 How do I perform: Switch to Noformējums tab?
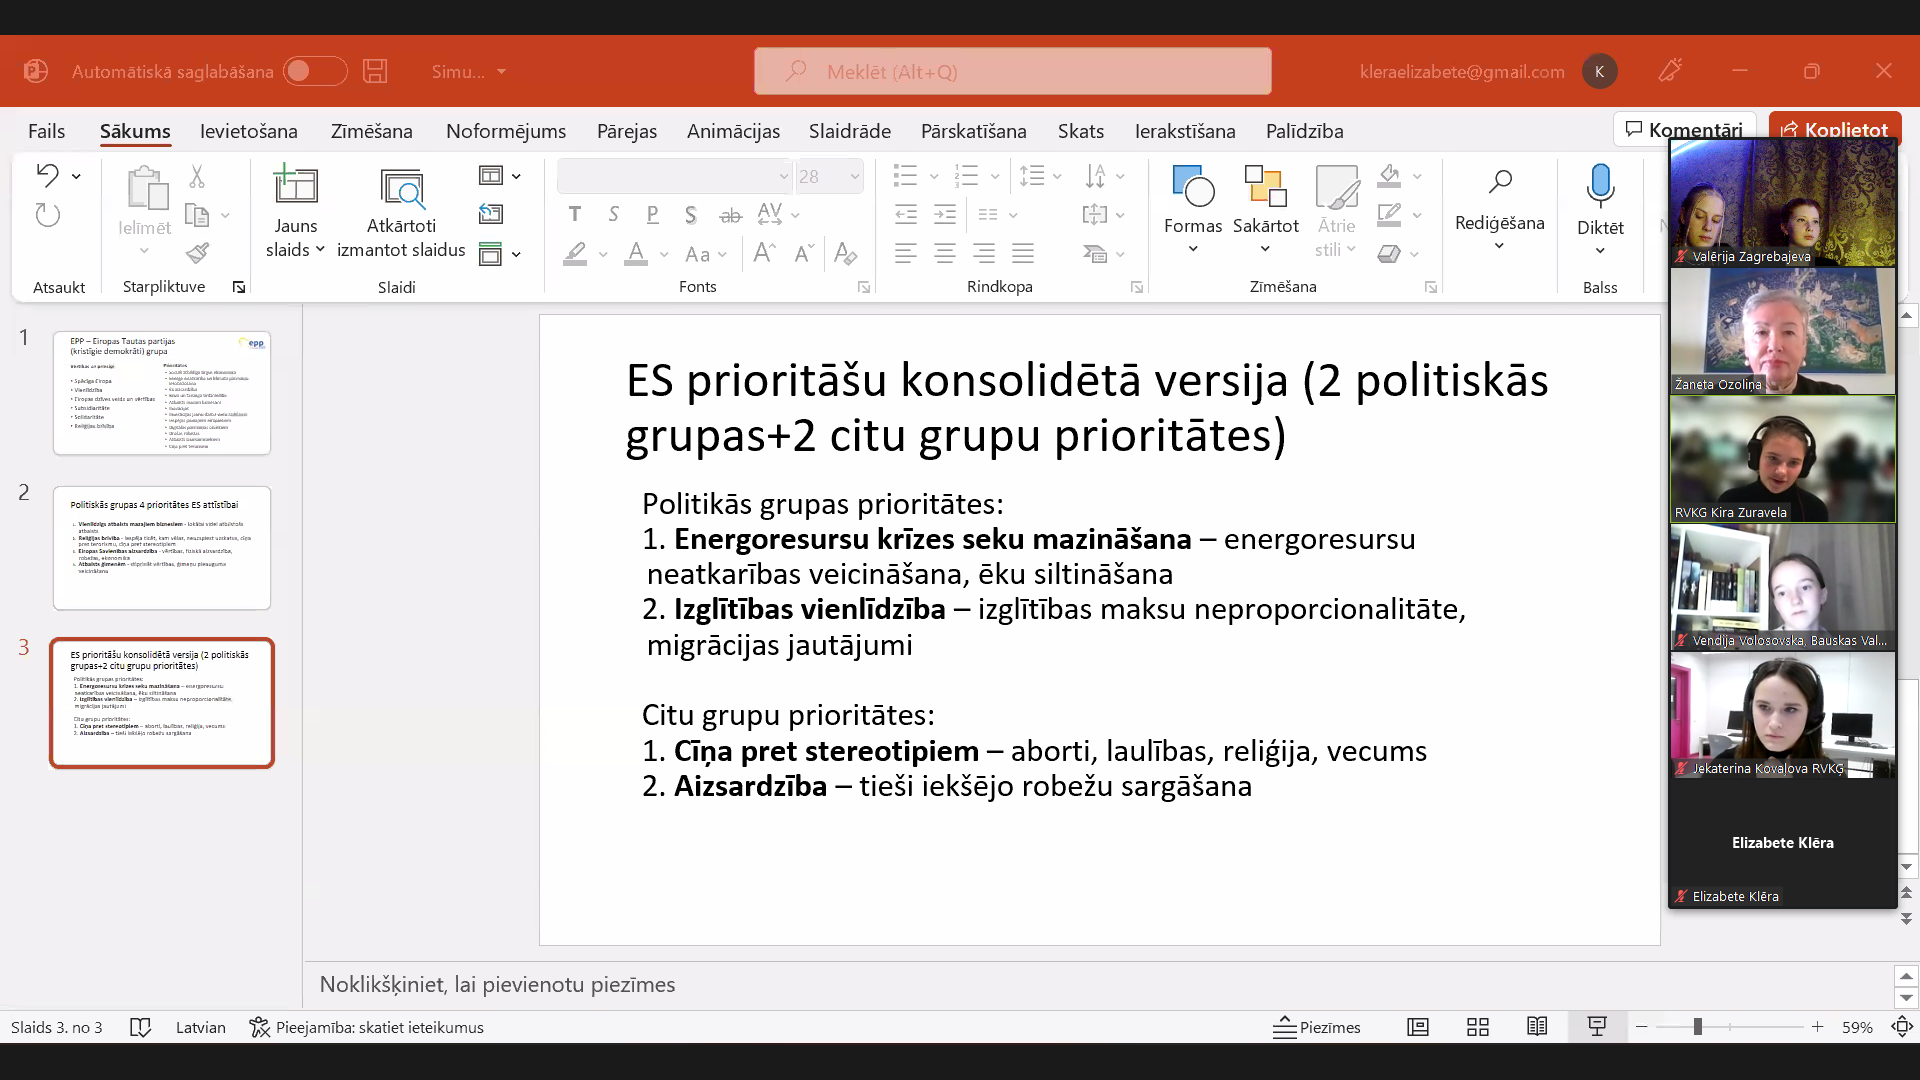[506, 131]
